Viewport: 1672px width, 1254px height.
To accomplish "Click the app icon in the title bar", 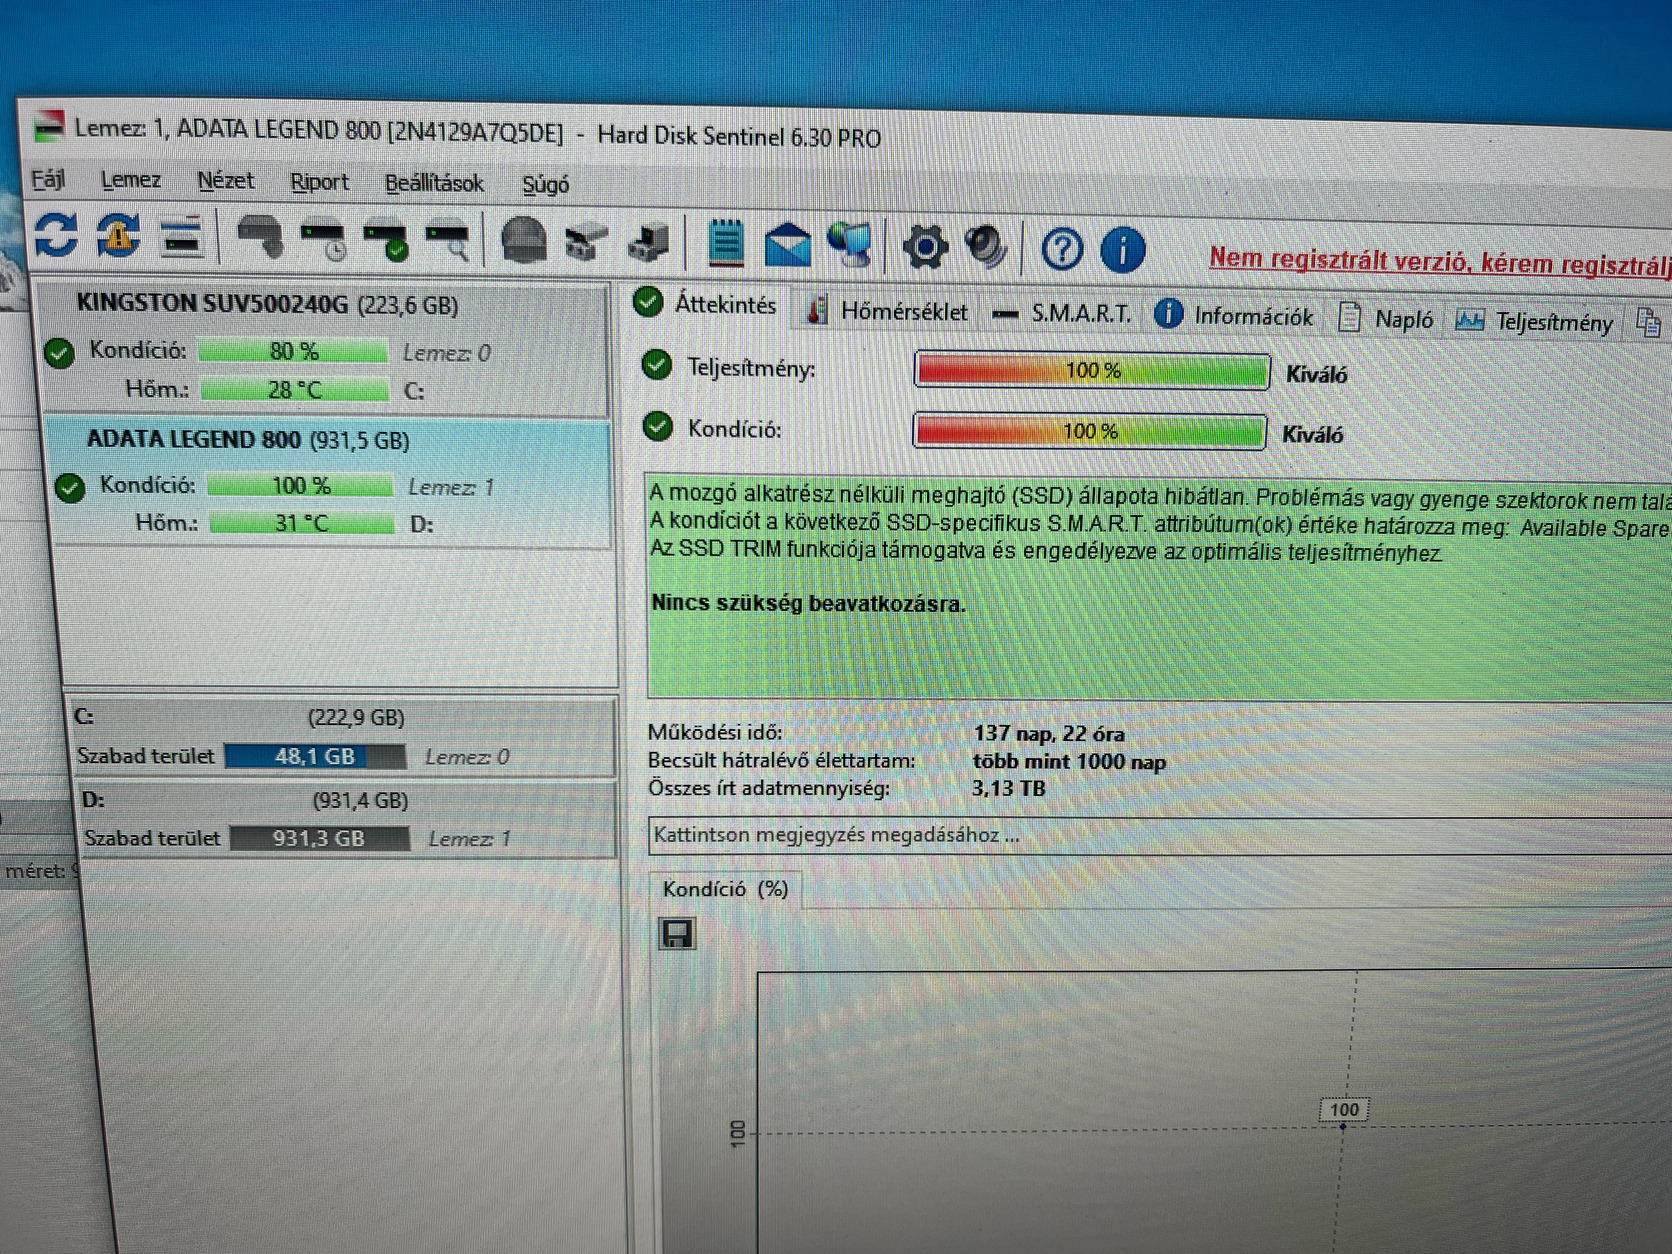I will (x=48, y=126).
